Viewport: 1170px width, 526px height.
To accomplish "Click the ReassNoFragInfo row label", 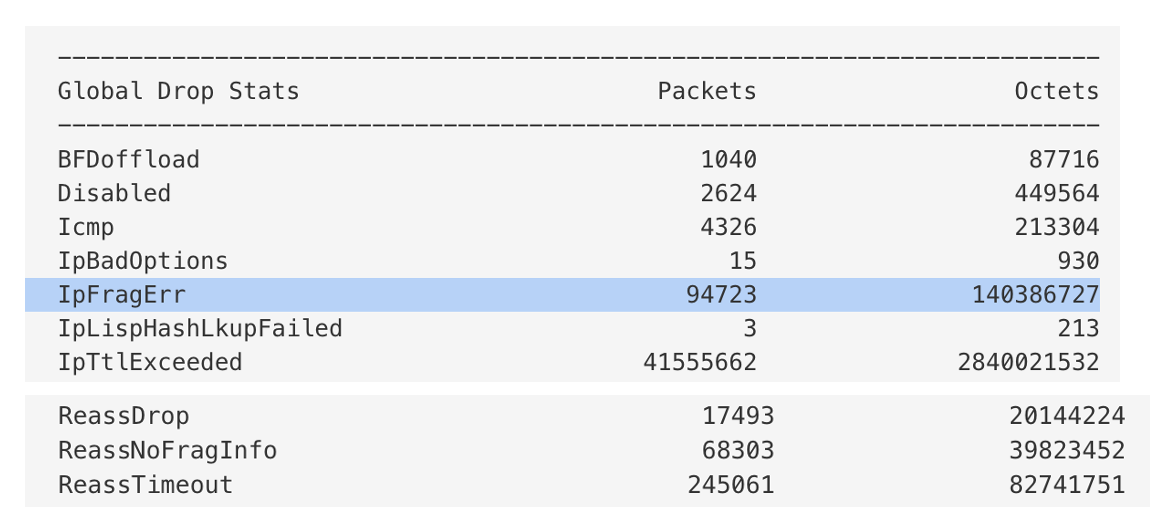I will (167, 450).
